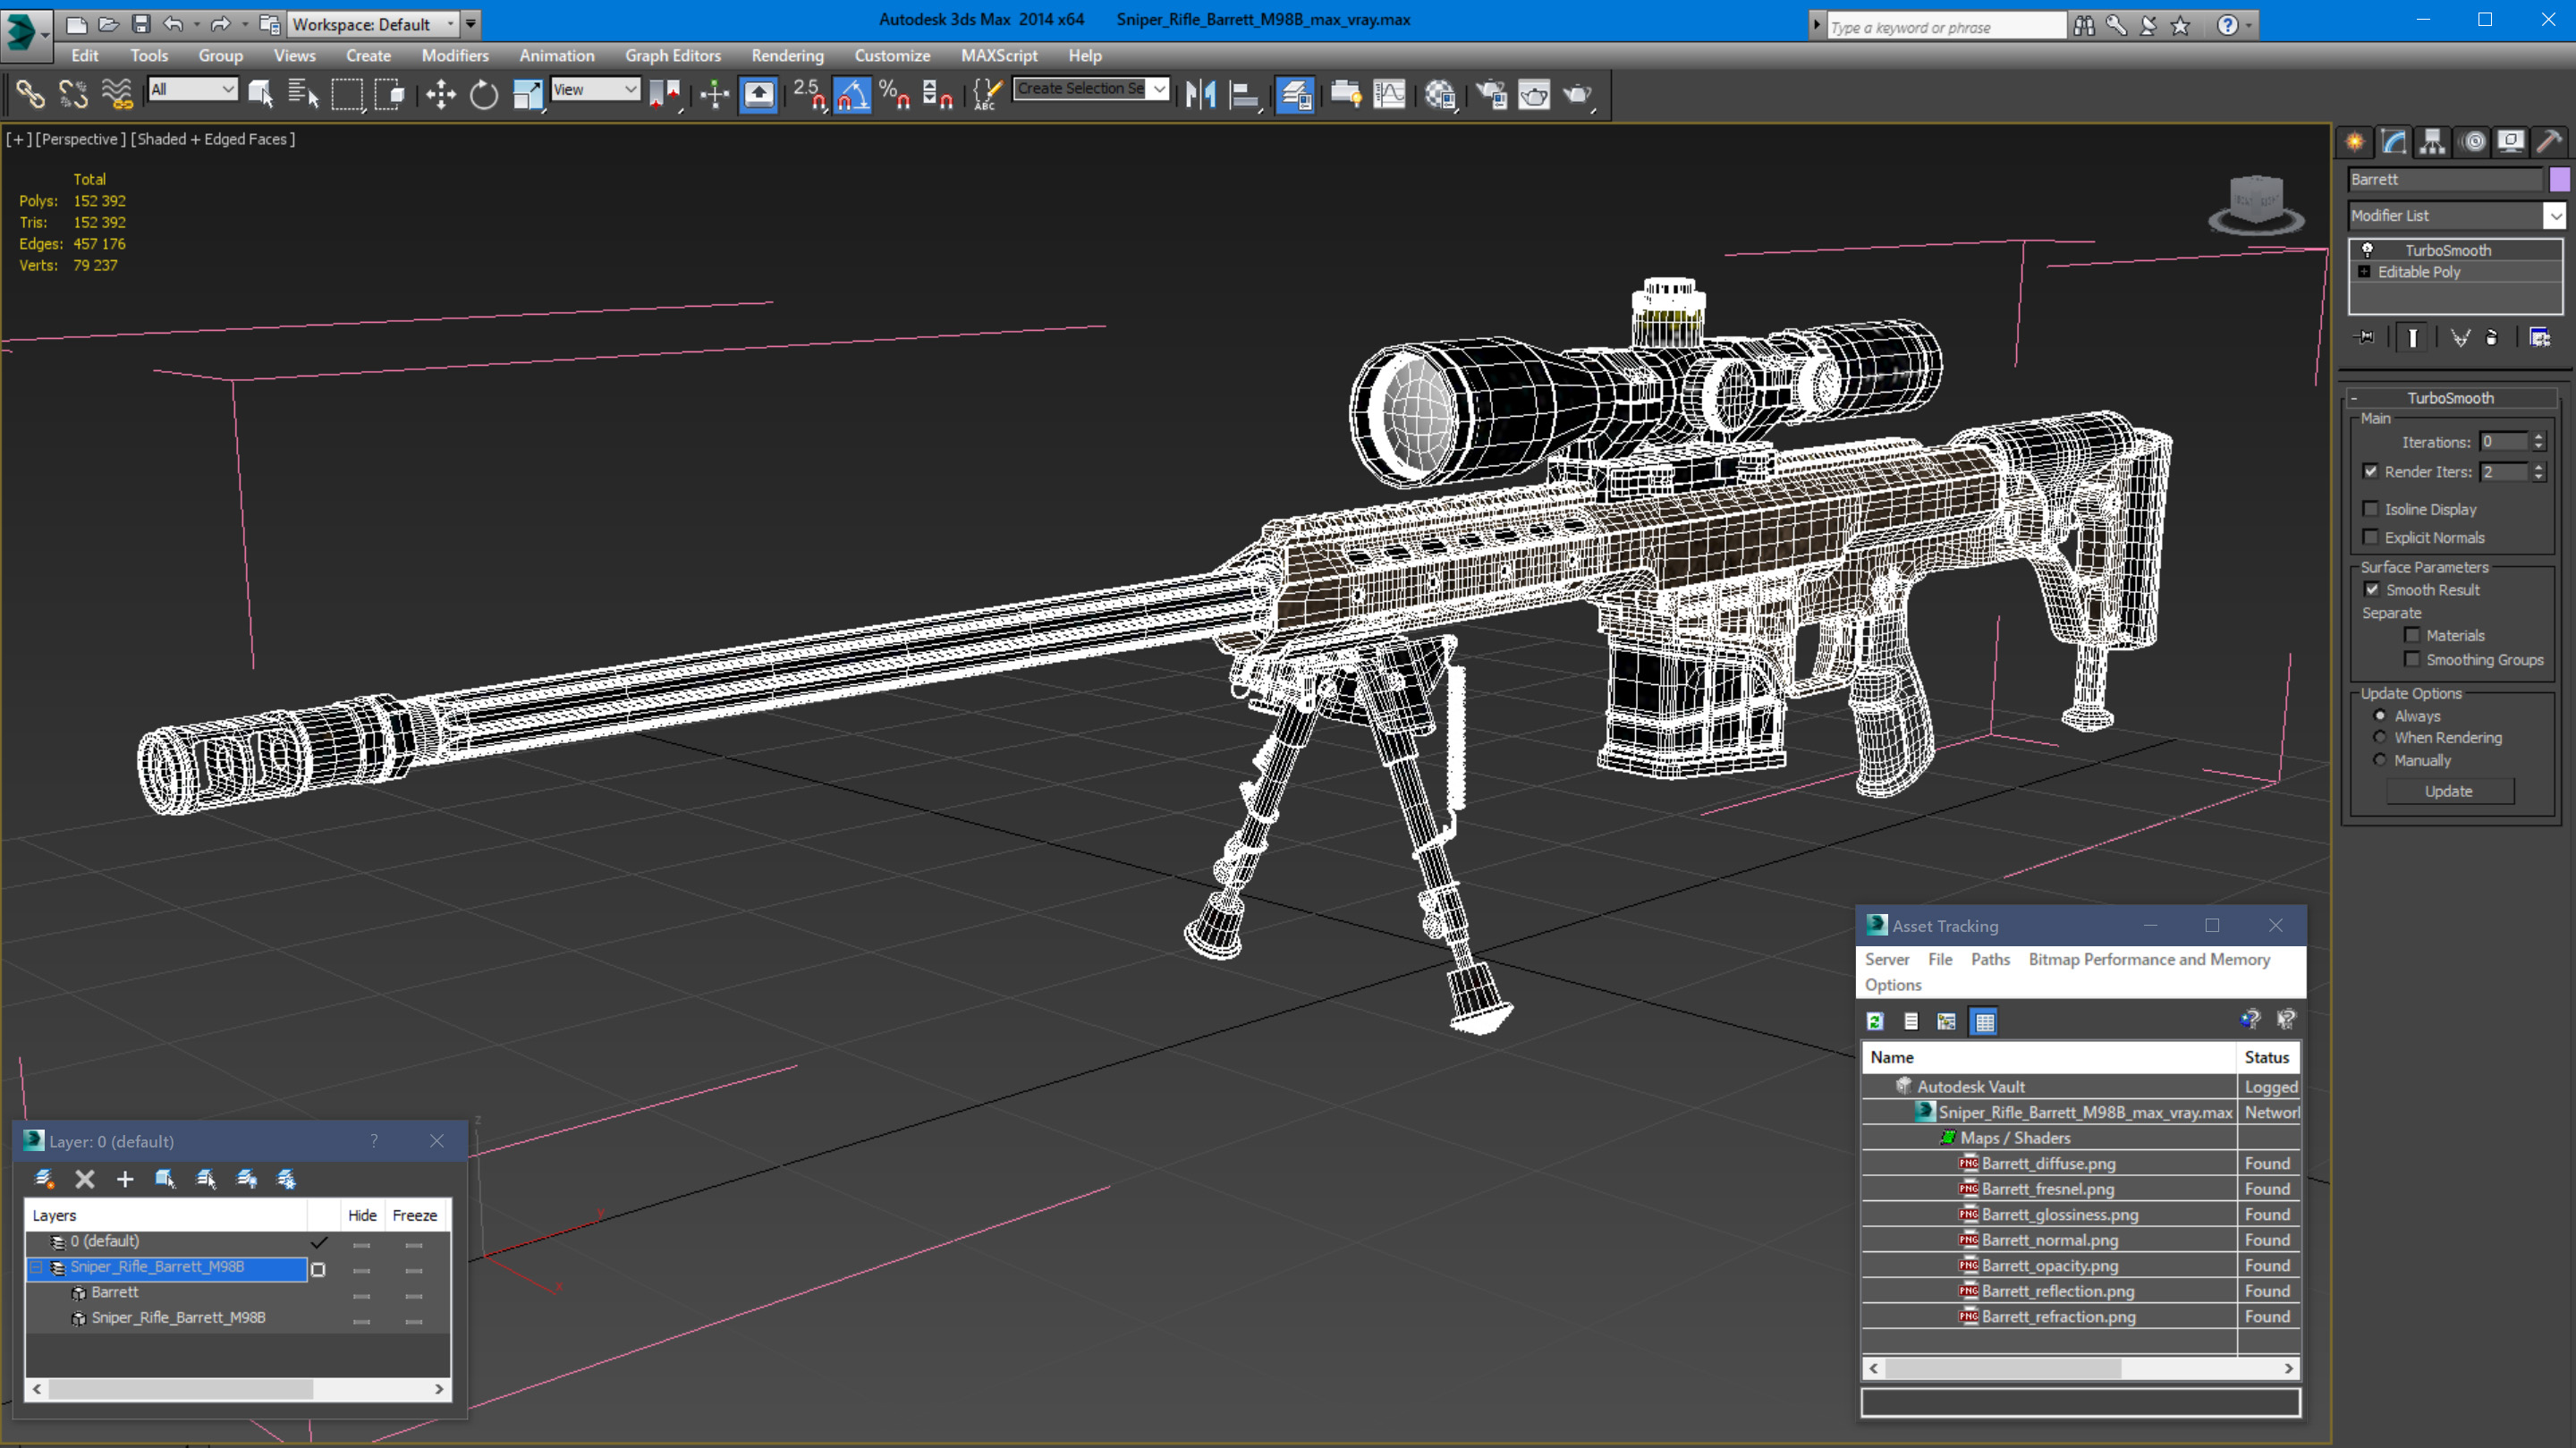Enable Separate by Materials checkbox
2576x1448 pixels.
[2412, 635]
